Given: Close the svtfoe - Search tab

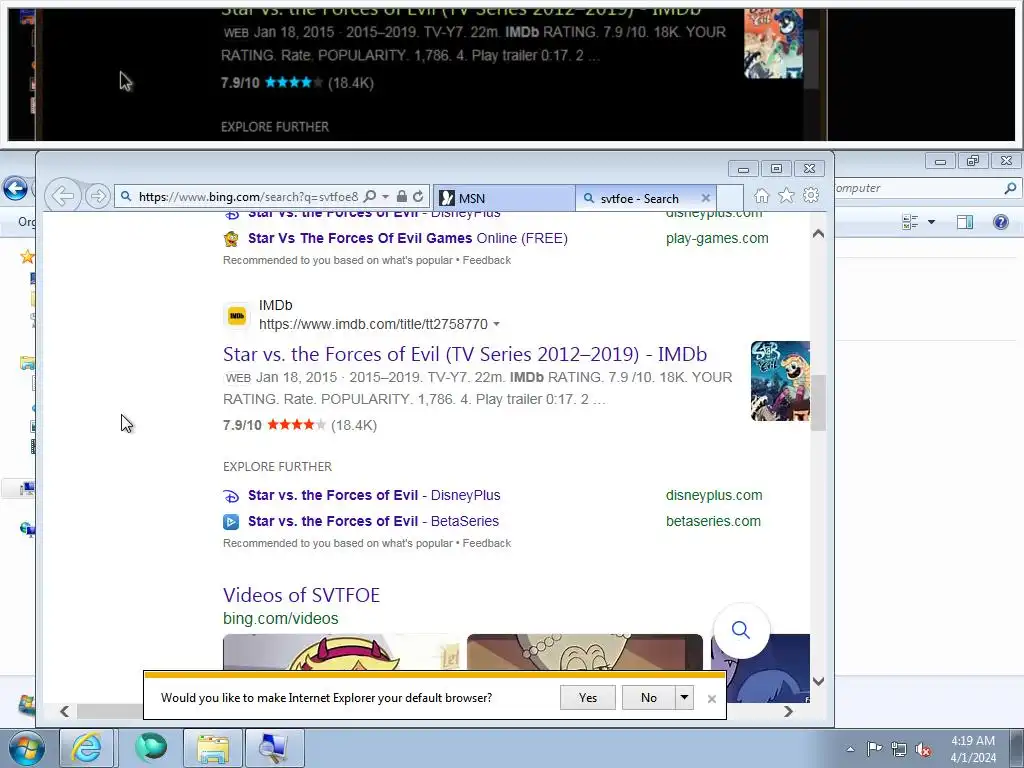Looking at the screenshot, I should click(705, 198).
